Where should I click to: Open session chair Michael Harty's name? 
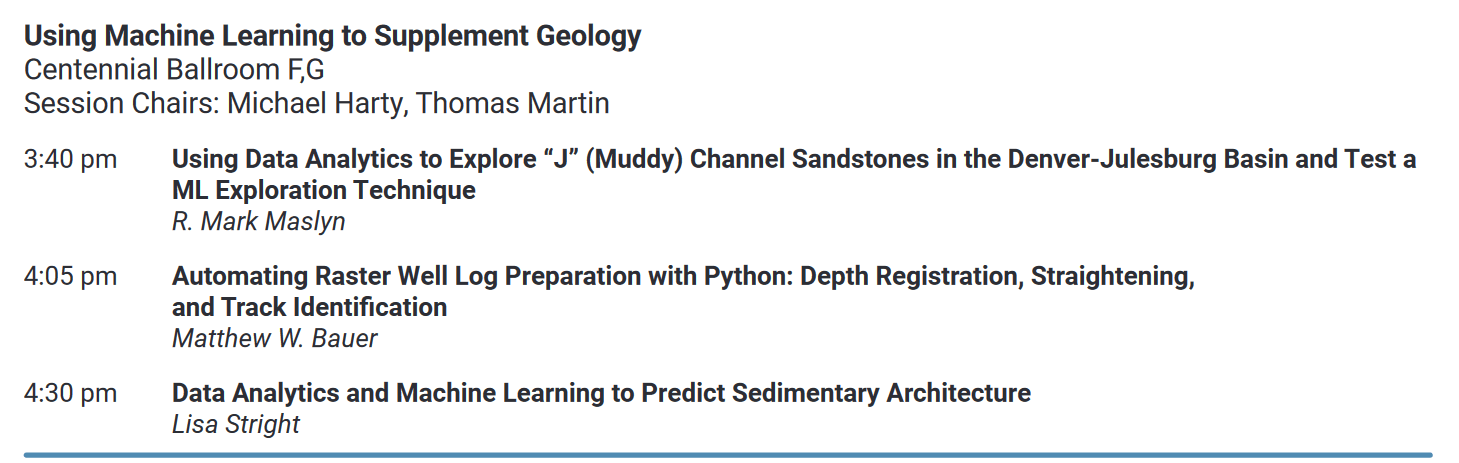pos(313,104)
